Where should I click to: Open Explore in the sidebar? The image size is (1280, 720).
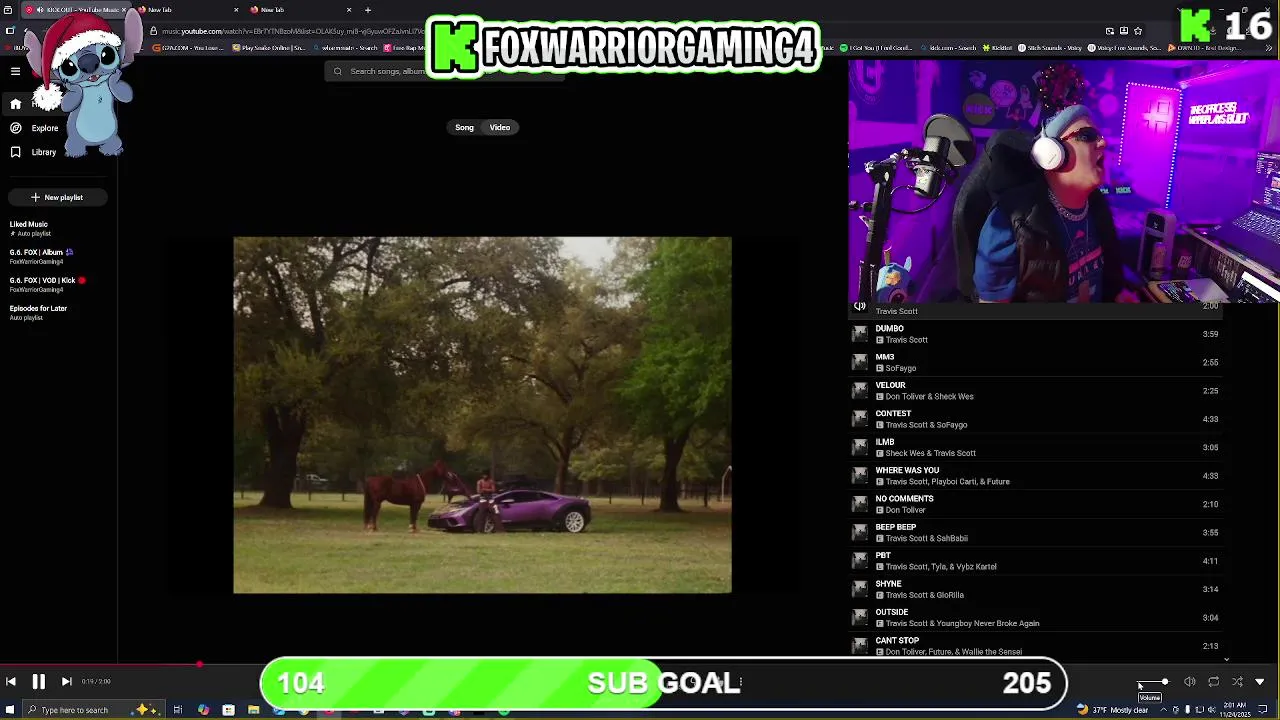[34, 128]
